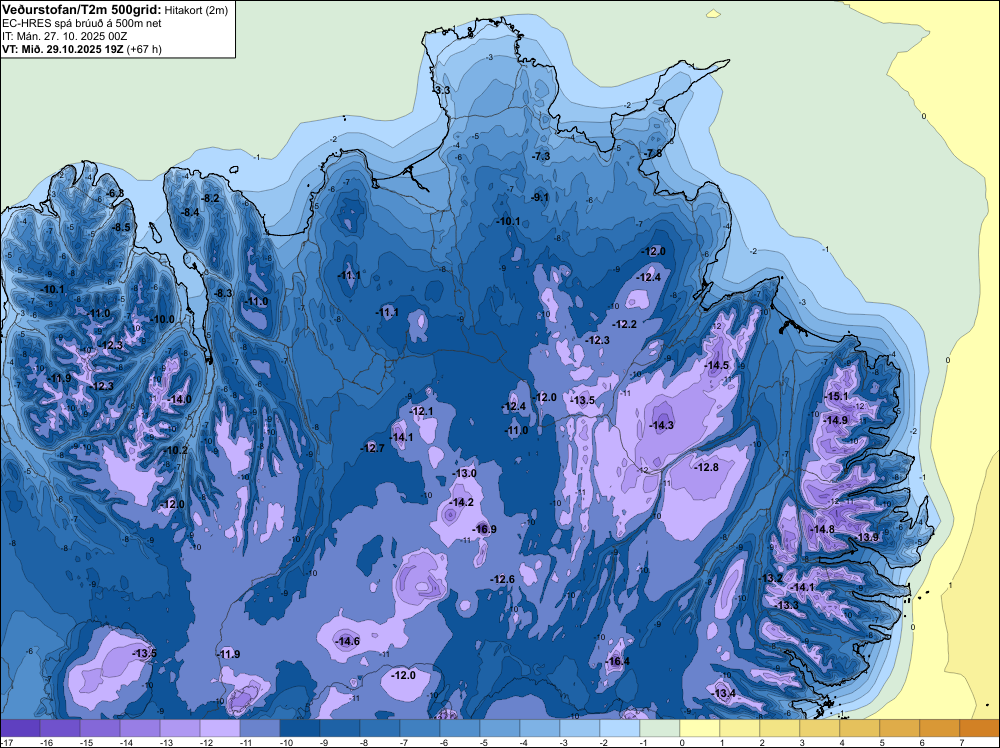Click the -12.6 temperature reading
This screenshot has width=1000, height=748.
point(502,579)
